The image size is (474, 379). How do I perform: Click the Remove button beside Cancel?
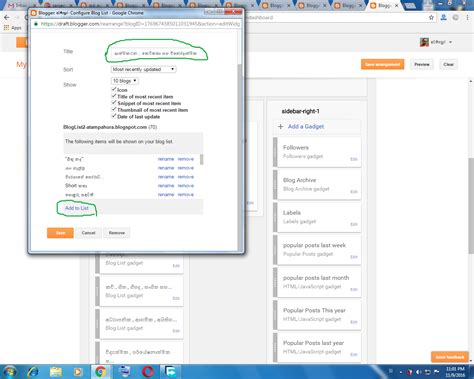point(117,233)
